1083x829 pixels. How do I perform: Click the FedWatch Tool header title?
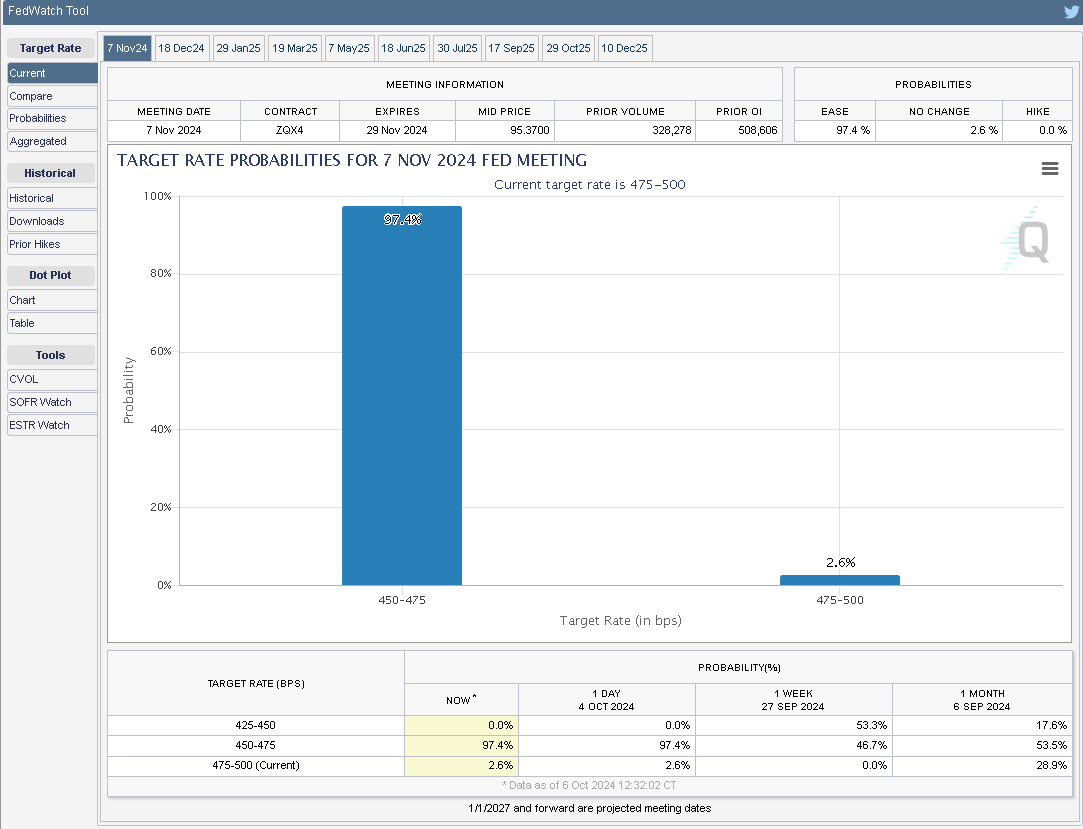pos(48,11)
